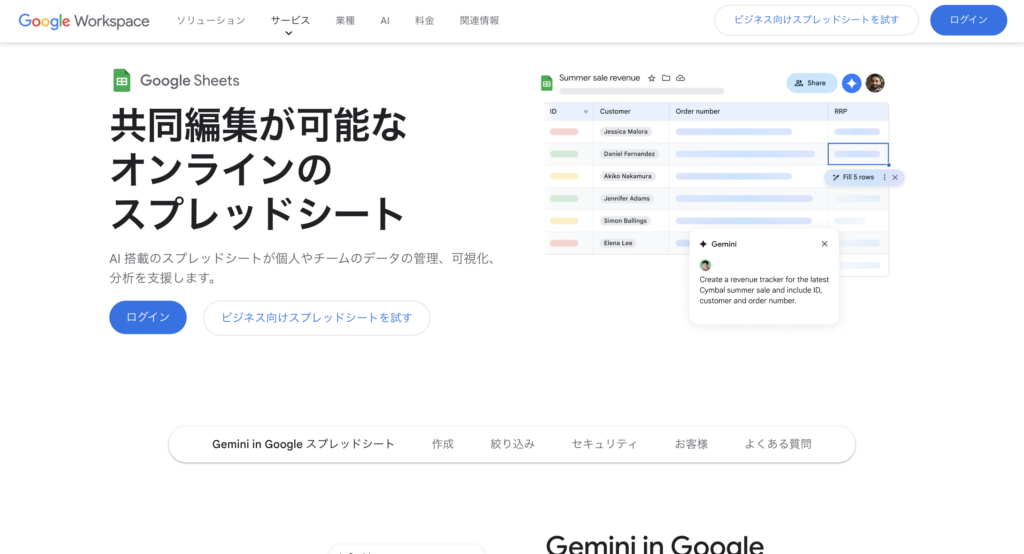Close the Gemini prompt panel

pyautogui.click(x=824, y=244)
